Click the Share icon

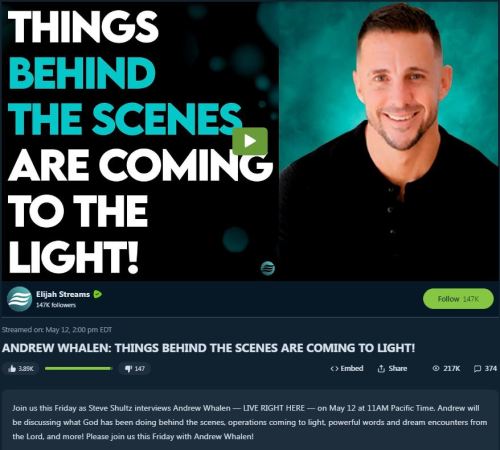pyautogui.click(x=381, y=368)
